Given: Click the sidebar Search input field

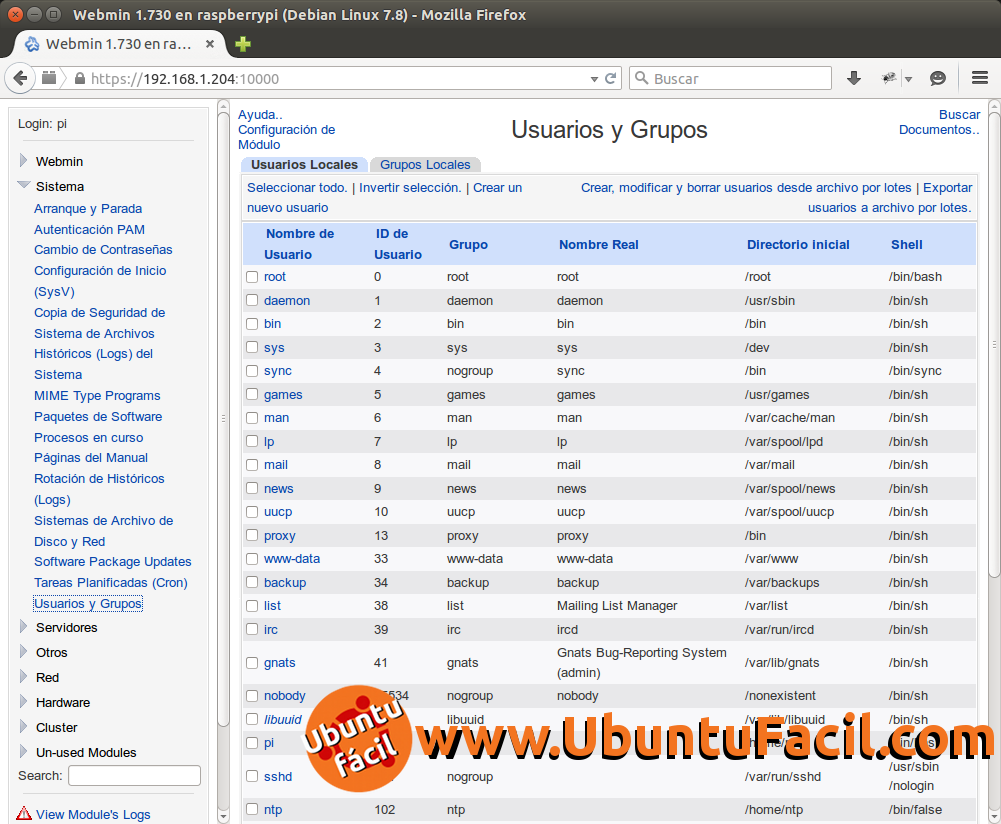Looking at the screenshot, I should [135, 775].
